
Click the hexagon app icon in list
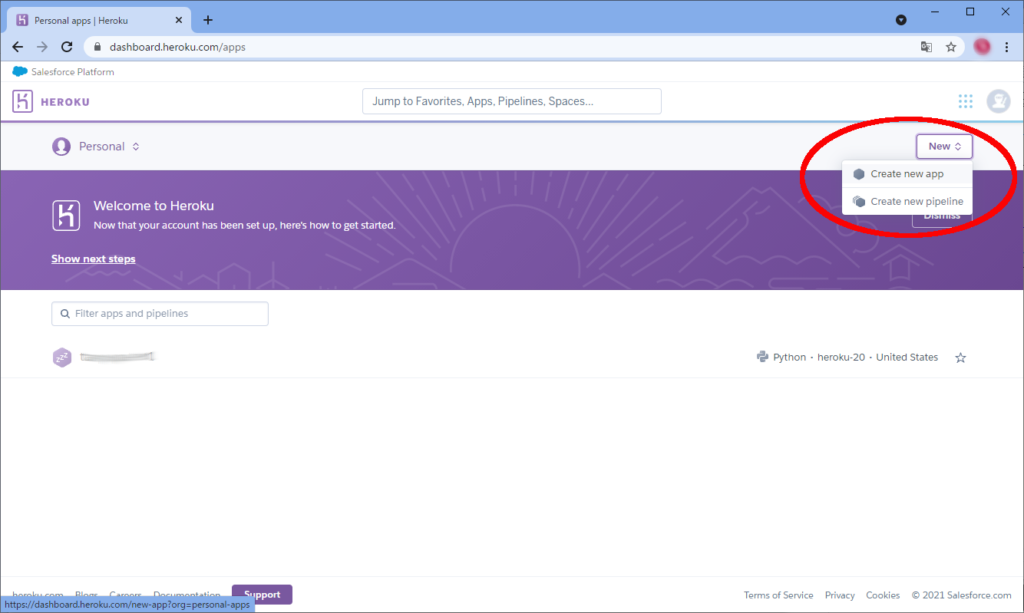(62, 357)
